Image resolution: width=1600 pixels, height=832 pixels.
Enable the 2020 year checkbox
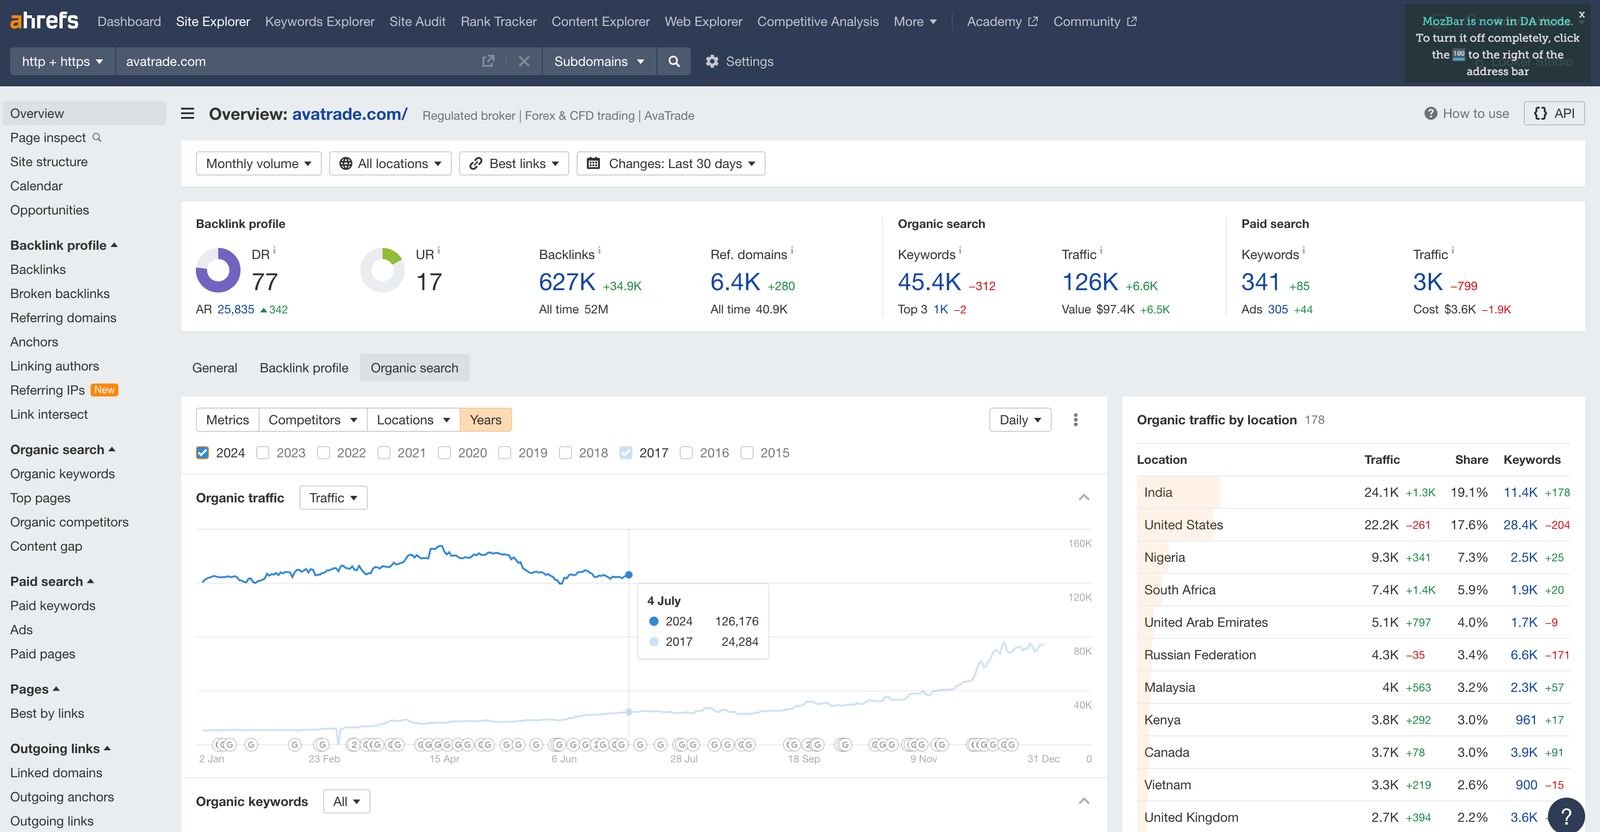(445, 453)
